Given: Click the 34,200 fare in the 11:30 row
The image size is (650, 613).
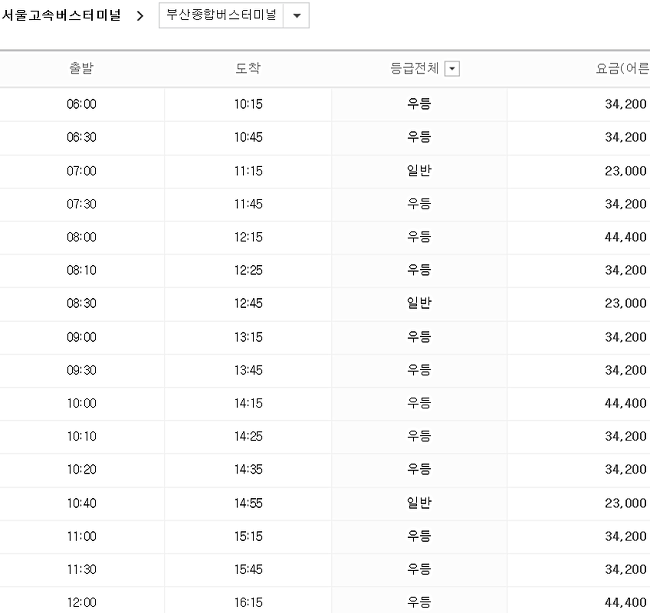Looking at the screenshot, I should click(626, 569).
